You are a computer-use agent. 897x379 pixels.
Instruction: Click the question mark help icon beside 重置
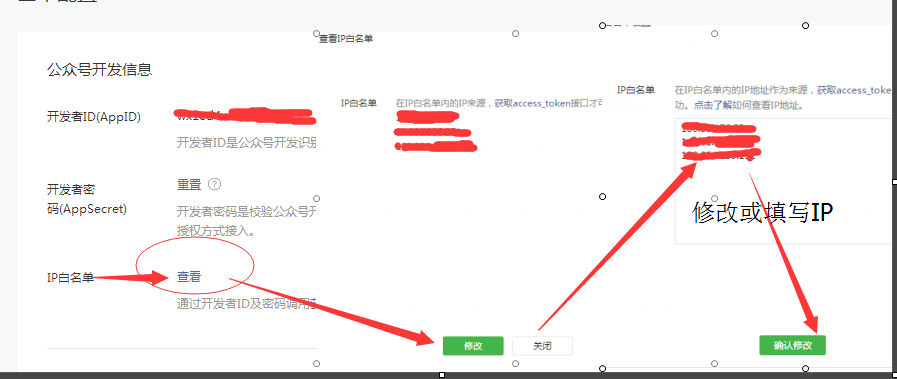tap(215, 185)
